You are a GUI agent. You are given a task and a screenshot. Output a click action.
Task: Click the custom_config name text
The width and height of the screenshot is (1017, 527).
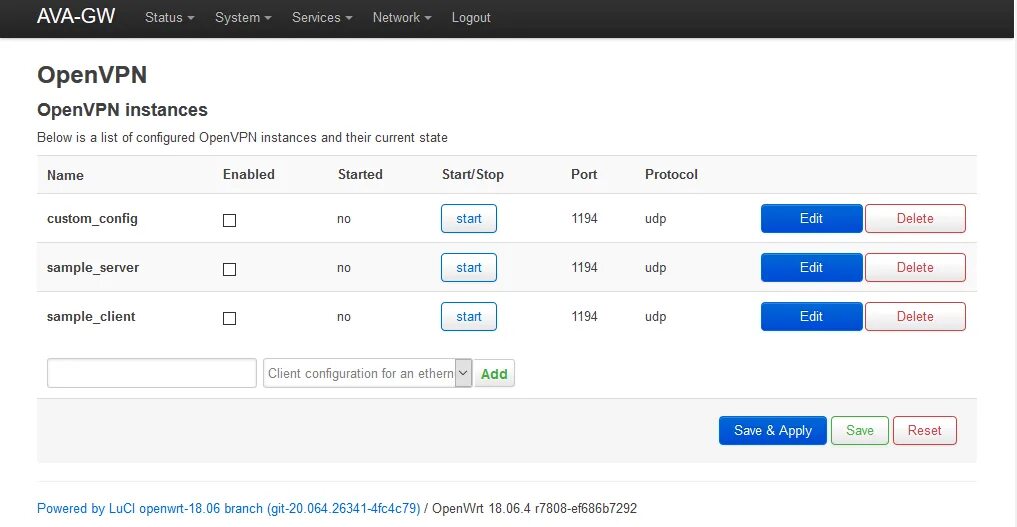(x=92, y=219)
